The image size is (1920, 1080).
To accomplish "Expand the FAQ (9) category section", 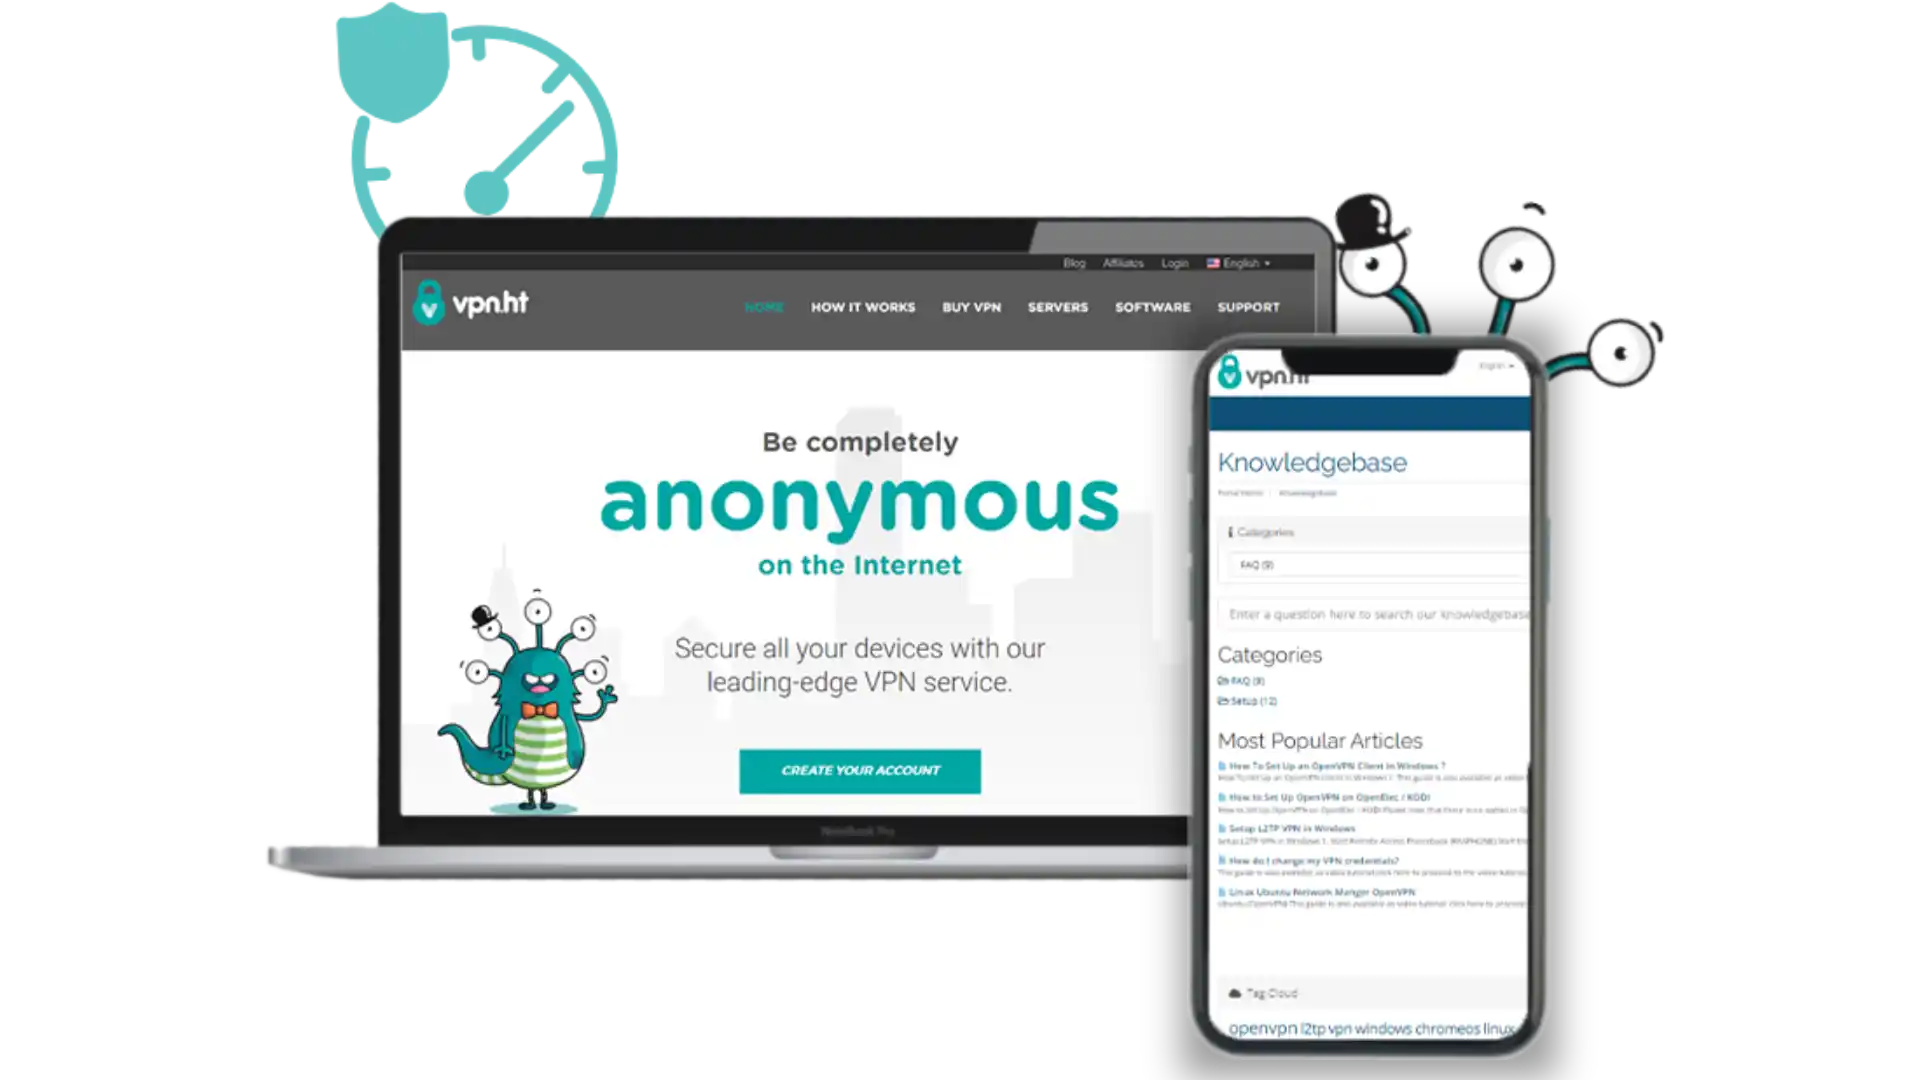I will pyautogui.click(x=1255, y=564).
